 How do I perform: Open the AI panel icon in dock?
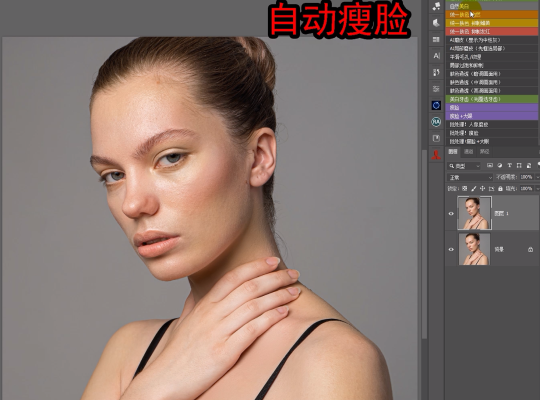436,56
